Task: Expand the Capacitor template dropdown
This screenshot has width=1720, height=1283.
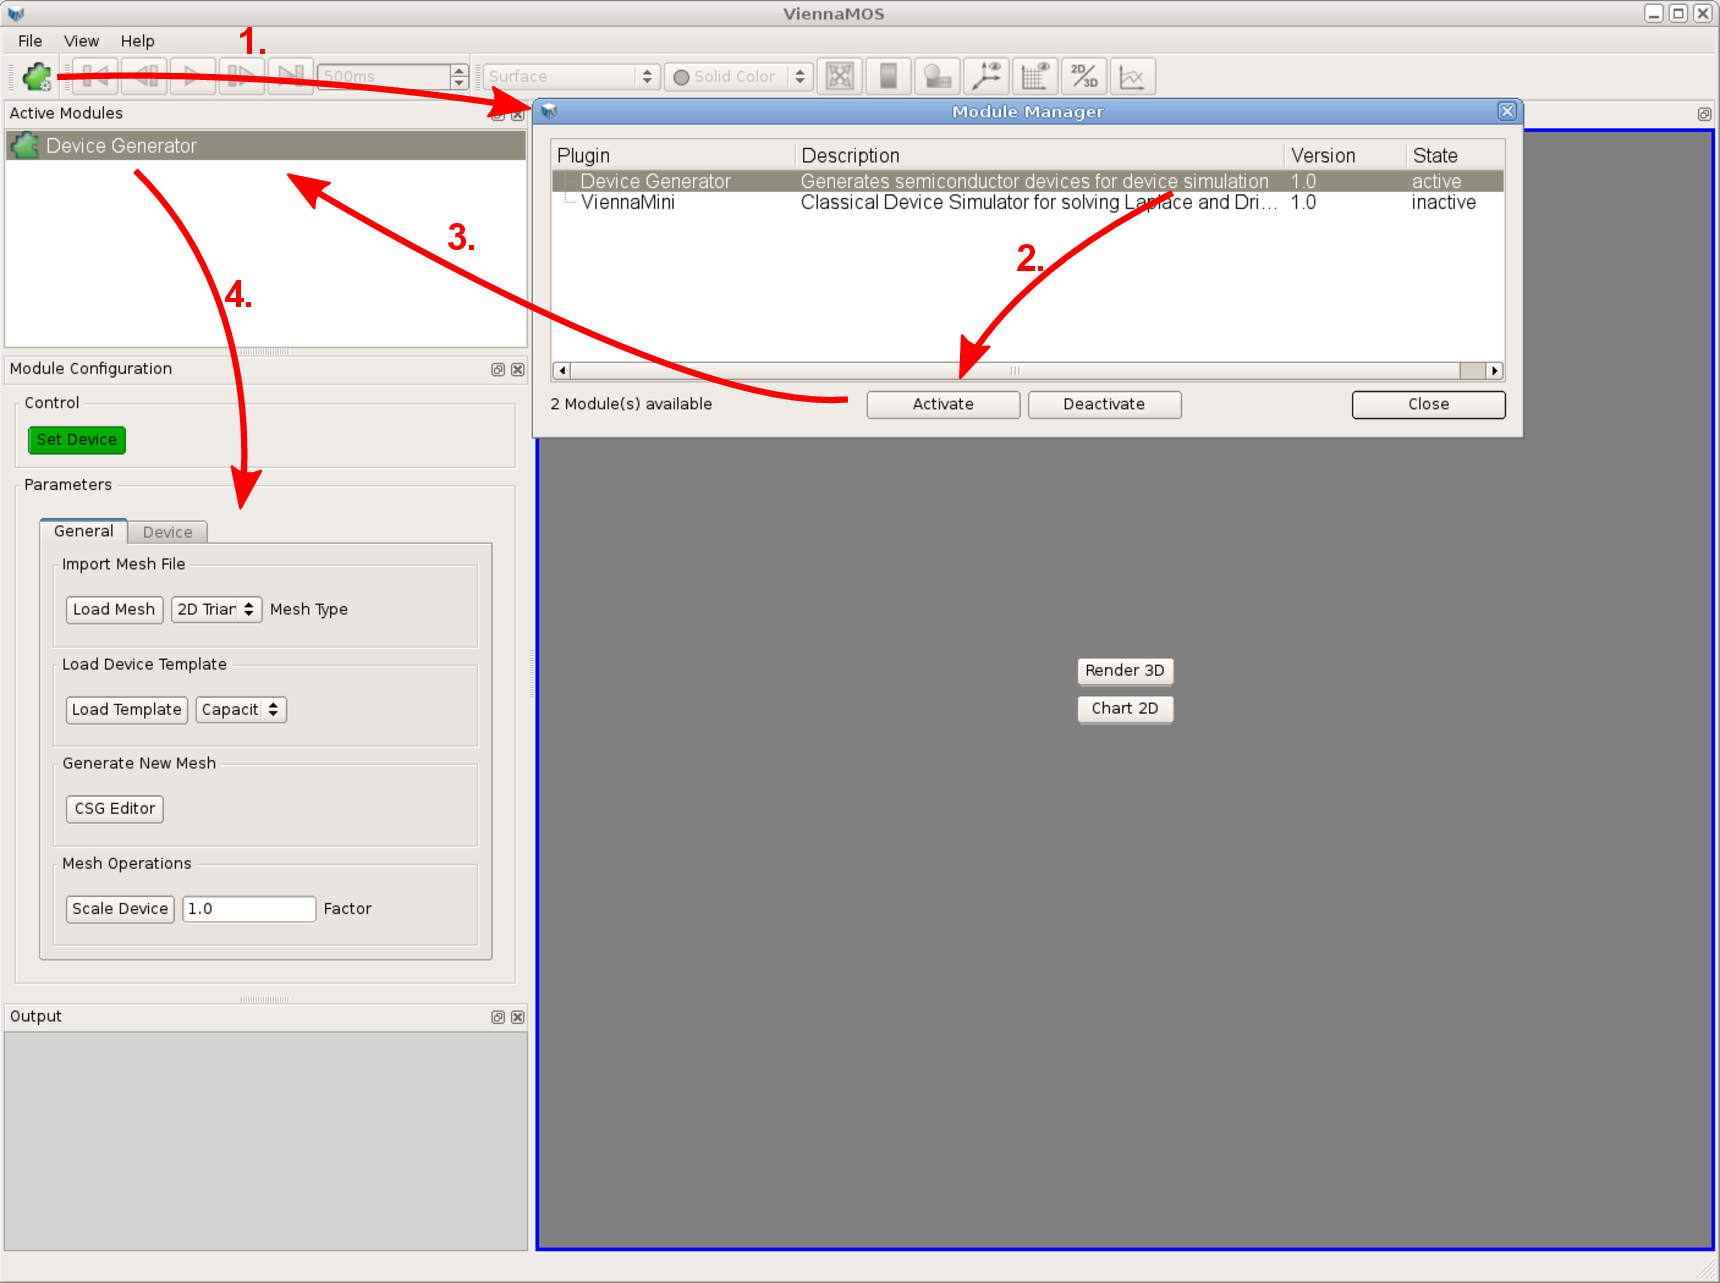Action: pyautogui.click(x=241, y=709)
